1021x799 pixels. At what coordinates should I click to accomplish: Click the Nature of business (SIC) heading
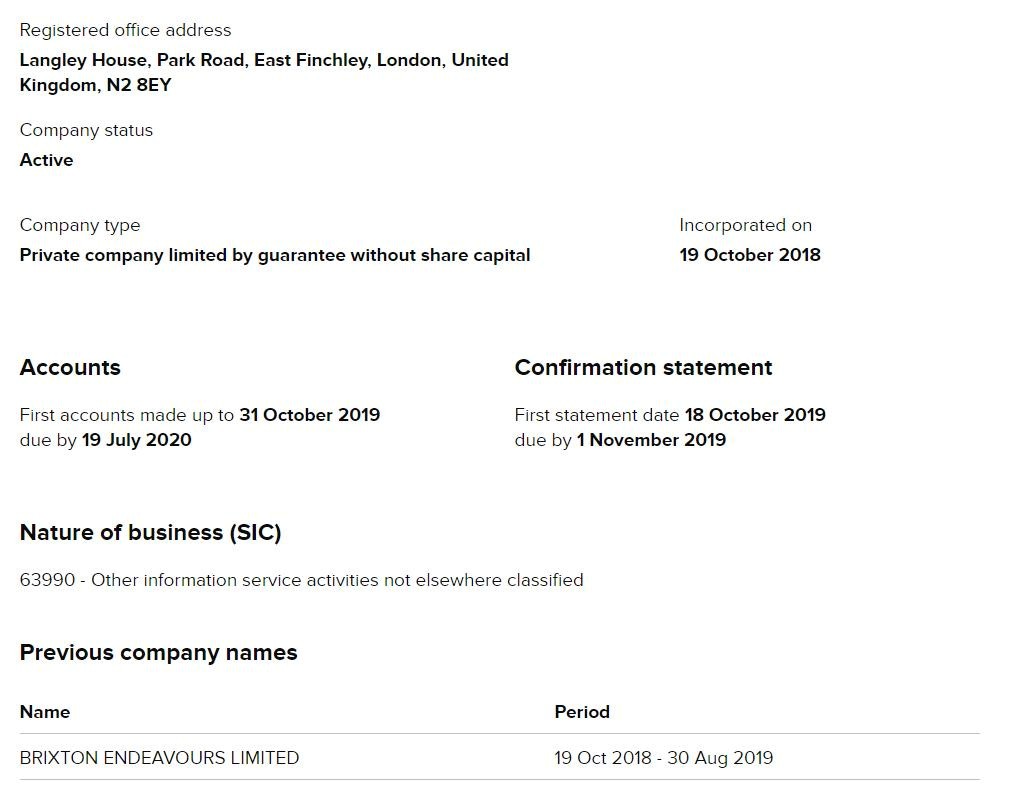[x=150, y=532]
